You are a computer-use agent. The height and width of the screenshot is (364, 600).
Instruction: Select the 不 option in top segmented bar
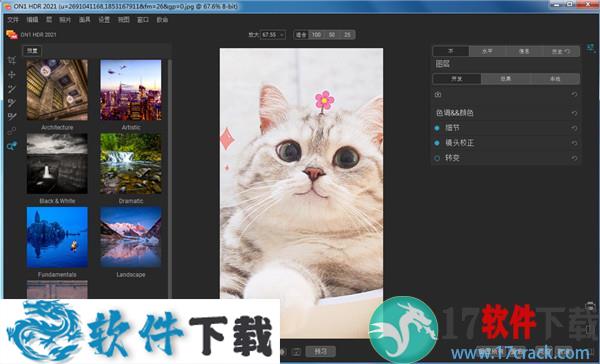[x=451, y=51]
